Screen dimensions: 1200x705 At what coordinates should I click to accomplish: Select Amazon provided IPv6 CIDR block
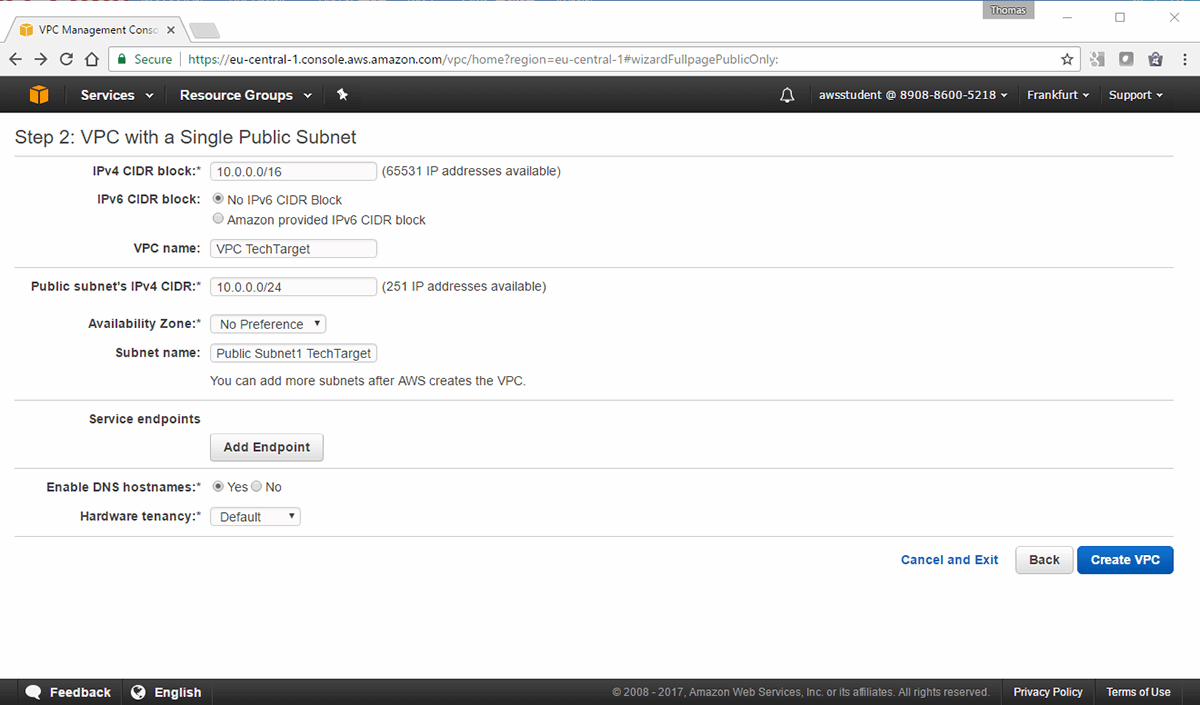click(x=218, y=219)
